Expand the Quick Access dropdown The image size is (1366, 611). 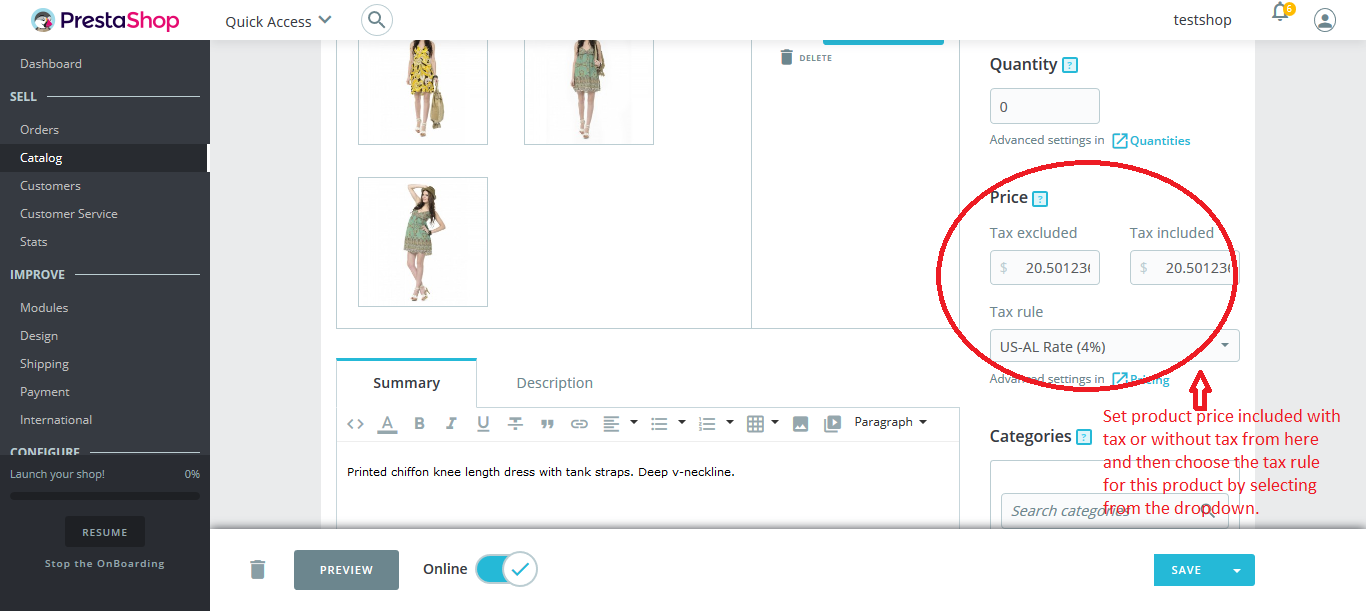click(x=278, y=21)
